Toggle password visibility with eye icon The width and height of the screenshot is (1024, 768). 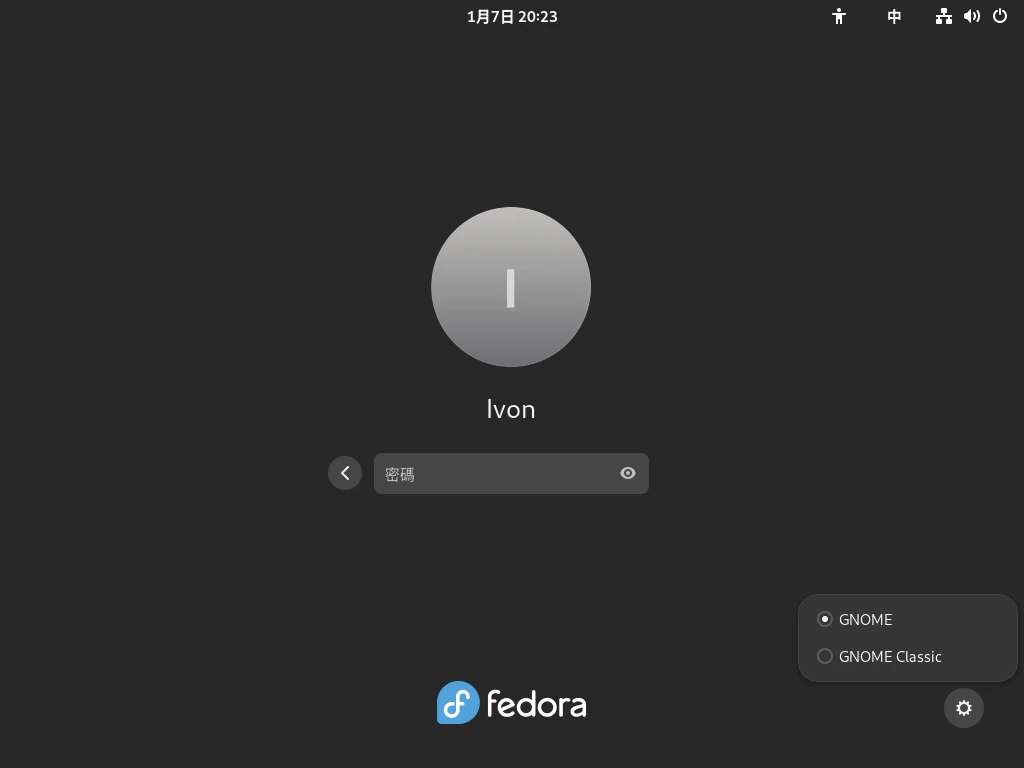pos(628,473)
